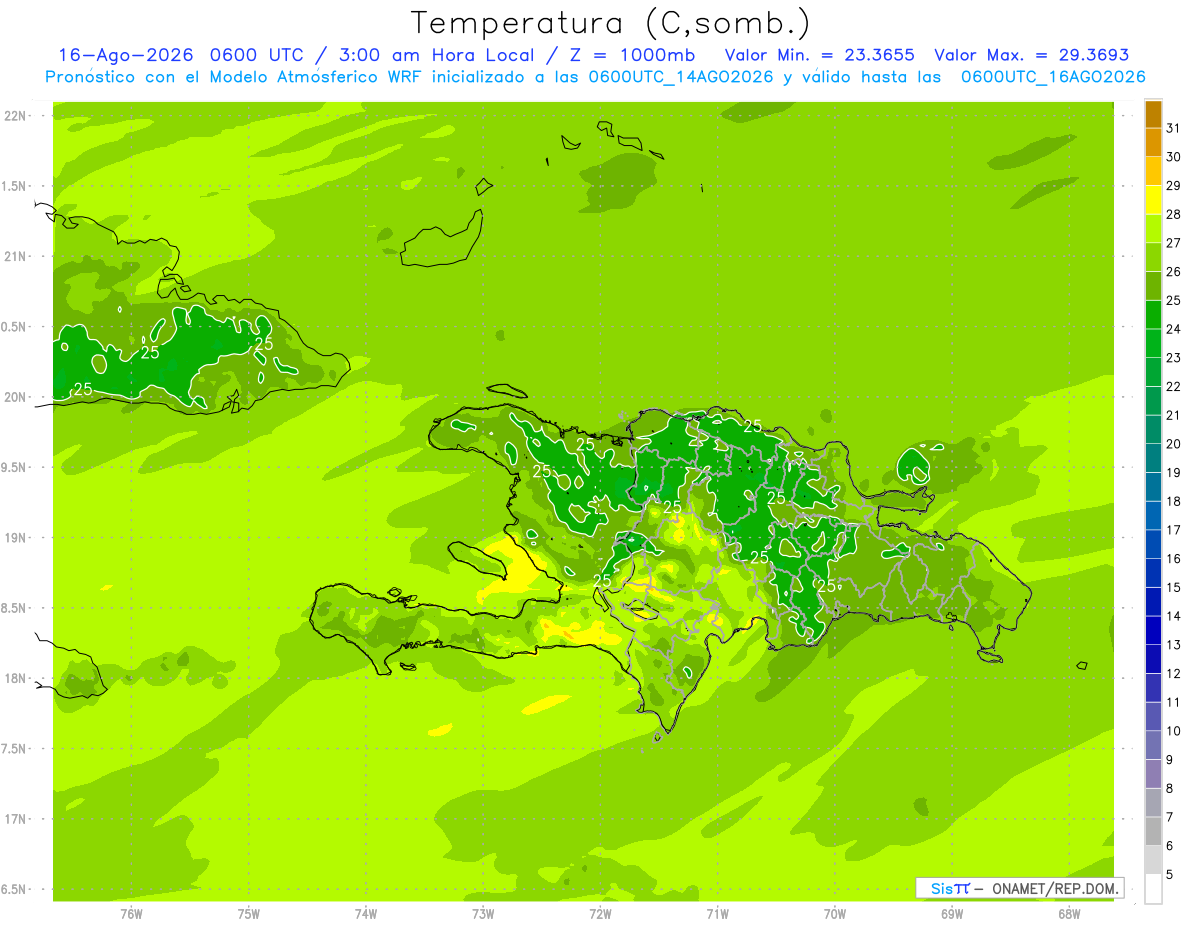Click the title 'Temperatura (C,somb.)'
Image resolution: width=1200 pixels, height=927 pixels.
[x=611, y=22]
